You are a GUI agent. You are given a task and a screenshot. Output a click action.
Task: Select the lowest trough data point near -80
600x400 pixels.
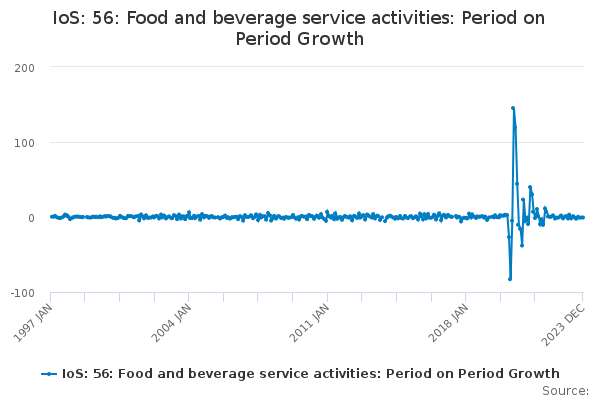510,279
